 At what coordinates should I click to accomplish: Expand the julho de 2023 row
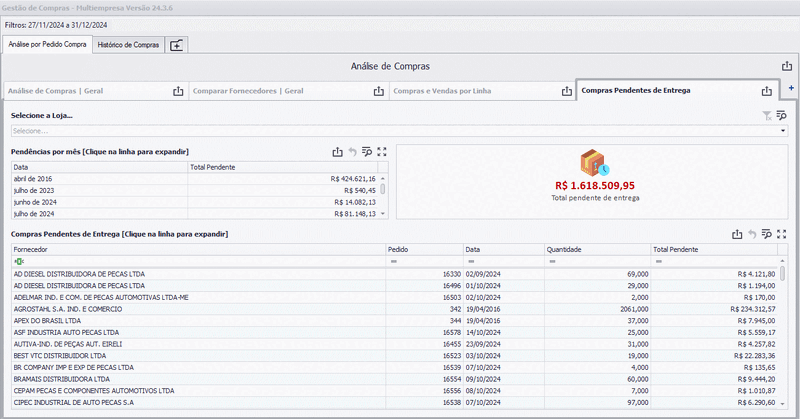[195, 191]
